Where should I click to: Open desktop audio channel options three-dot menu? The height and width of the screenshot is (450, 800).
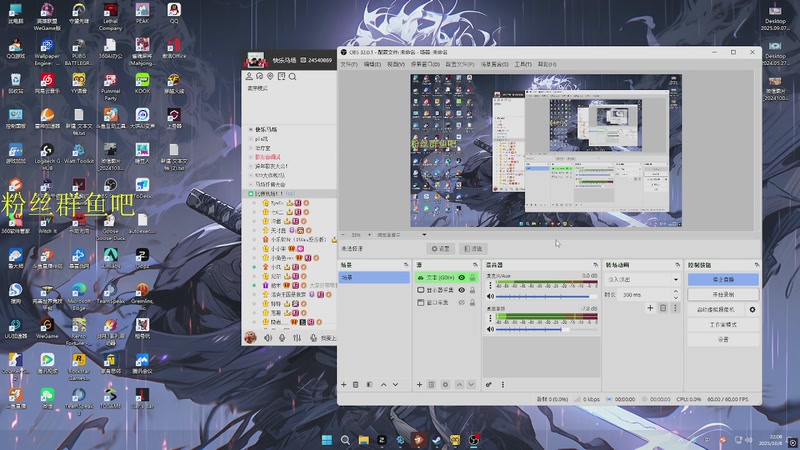coord(490,318)
